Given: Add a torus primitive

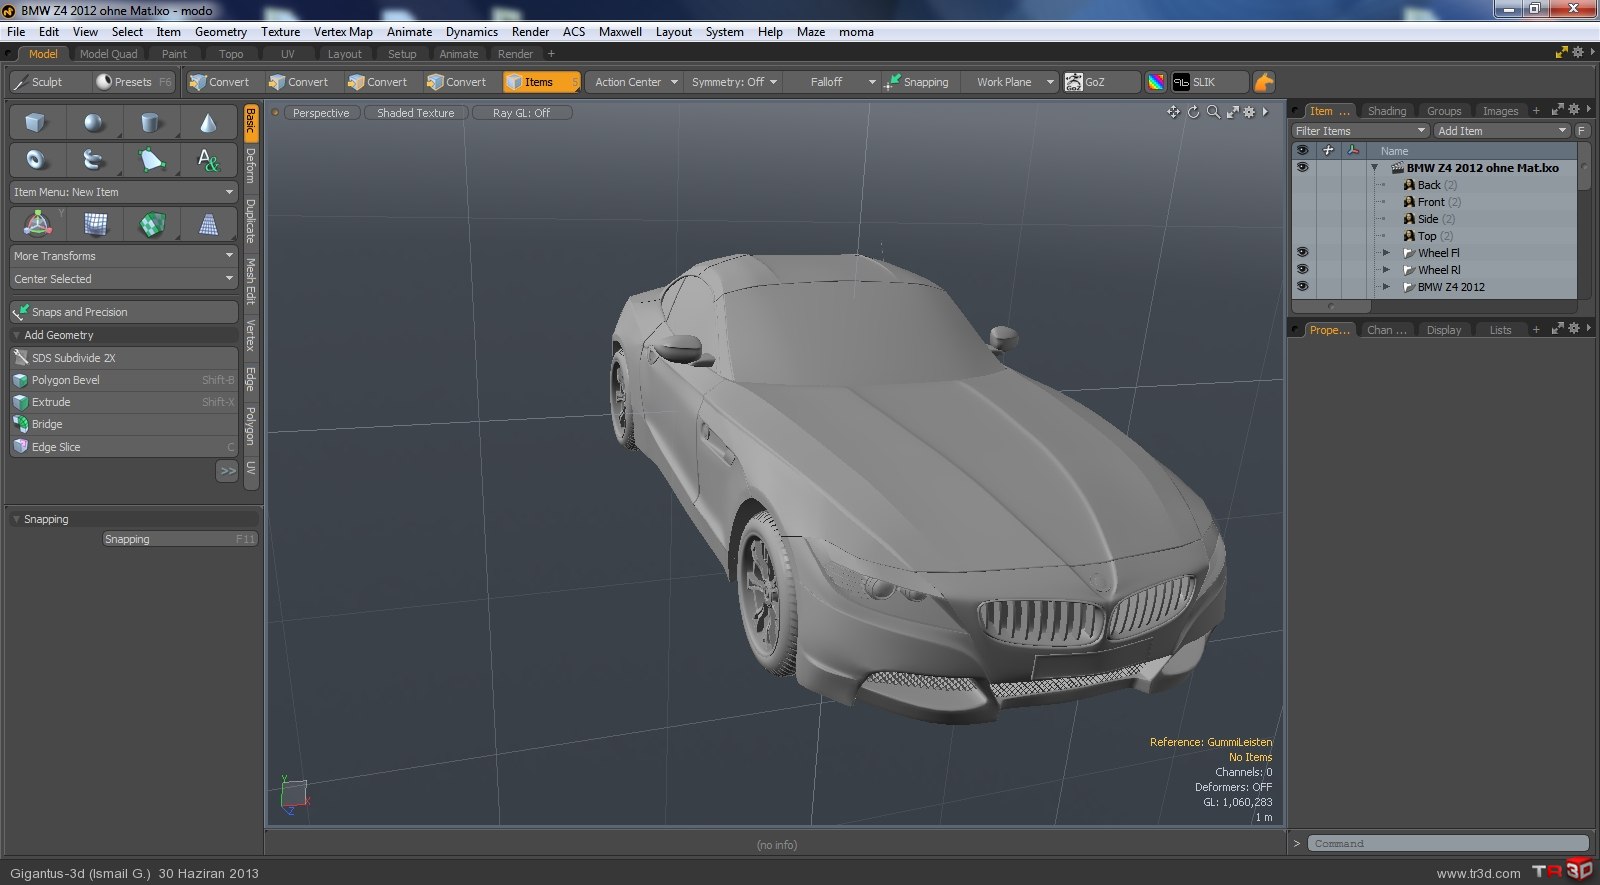Looking at the screenshot, I should coord(36,159).
